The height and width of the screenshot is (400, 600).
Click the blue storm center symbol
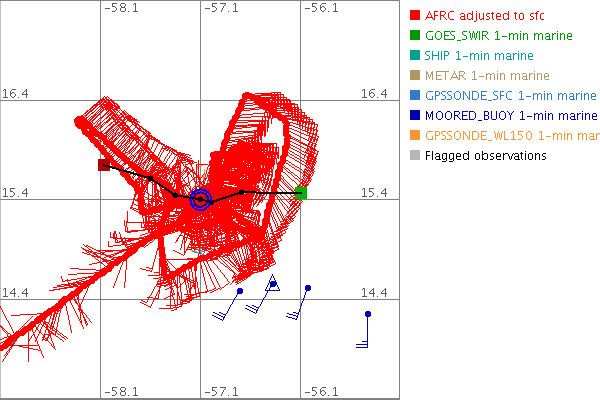[x=201, y=200]
